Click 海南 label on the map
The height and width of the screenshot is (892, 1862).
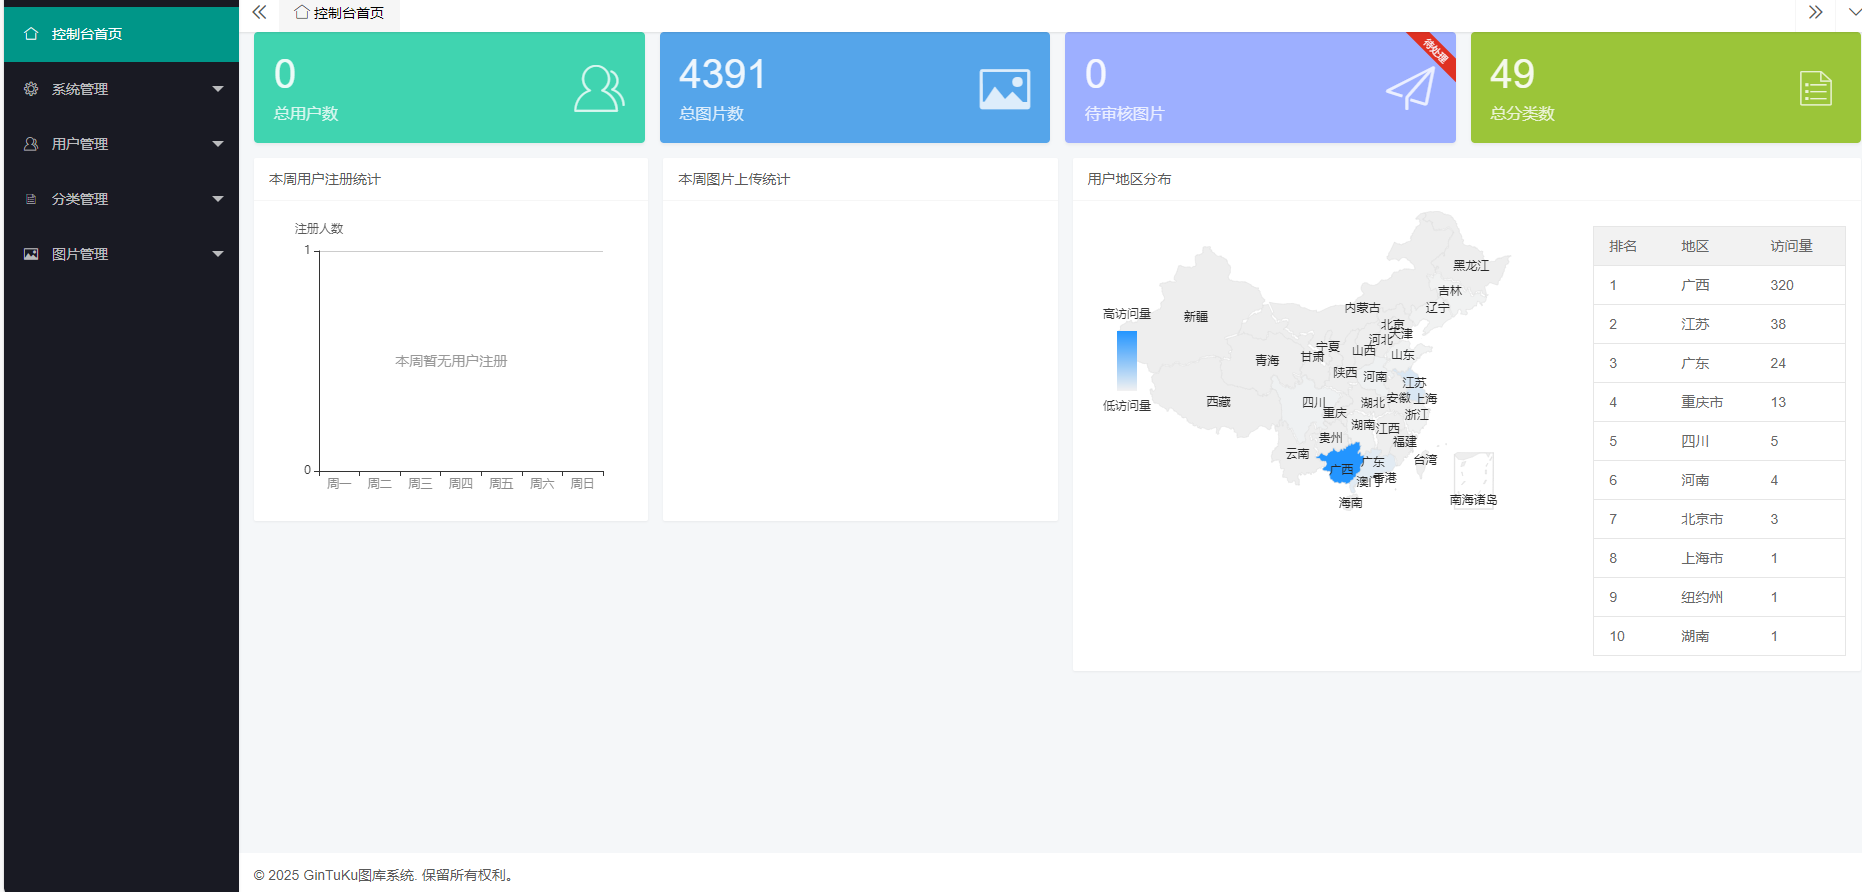pyautogui.click(x=1350, y=503)
